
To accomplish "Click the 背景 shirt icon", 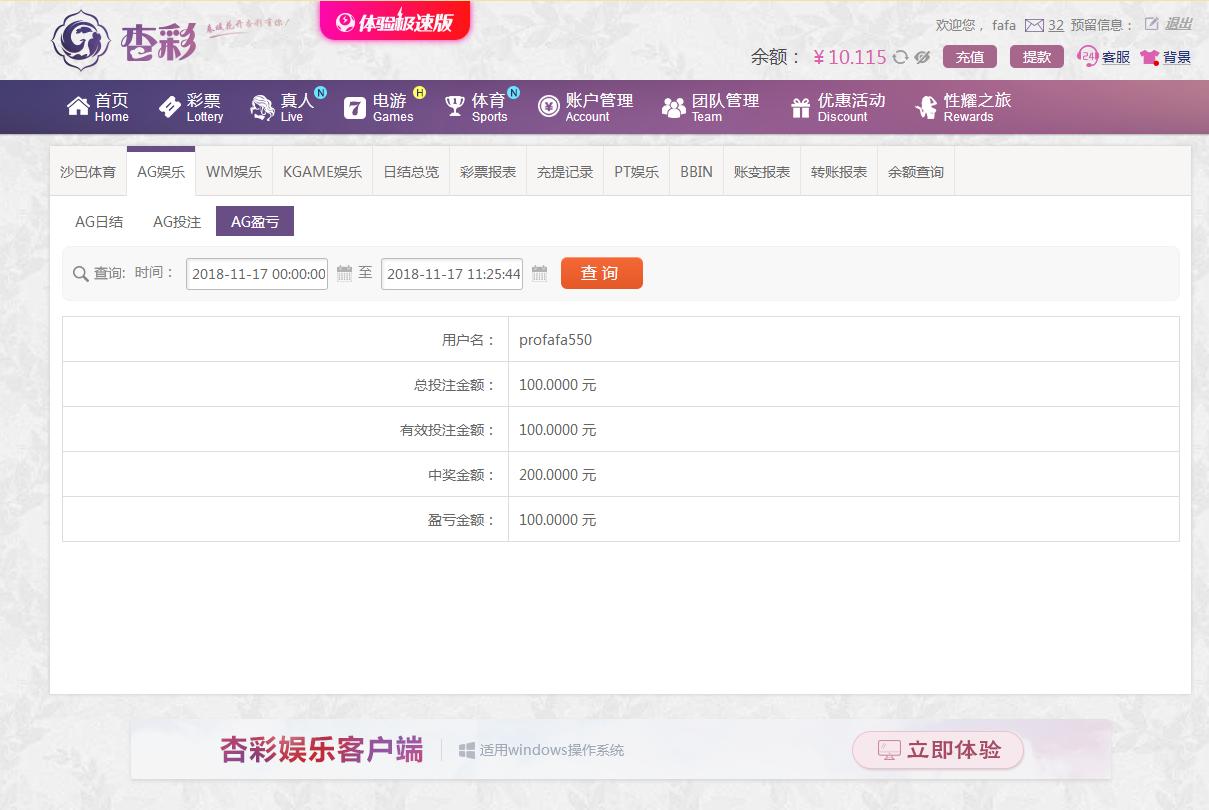I will coord(1150,58).
